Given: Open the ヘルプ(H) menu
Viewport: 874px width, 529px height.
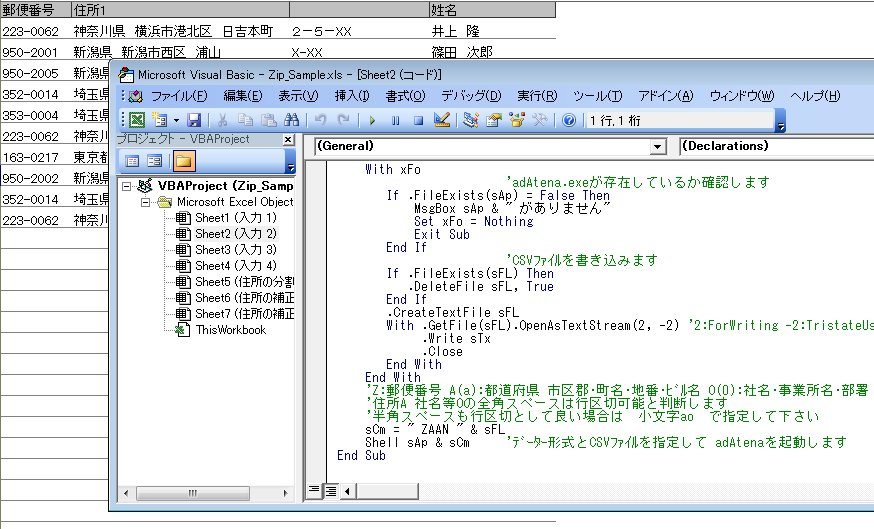Looking at the screenshot, I should pyautogui.click(x=815, y=96).
